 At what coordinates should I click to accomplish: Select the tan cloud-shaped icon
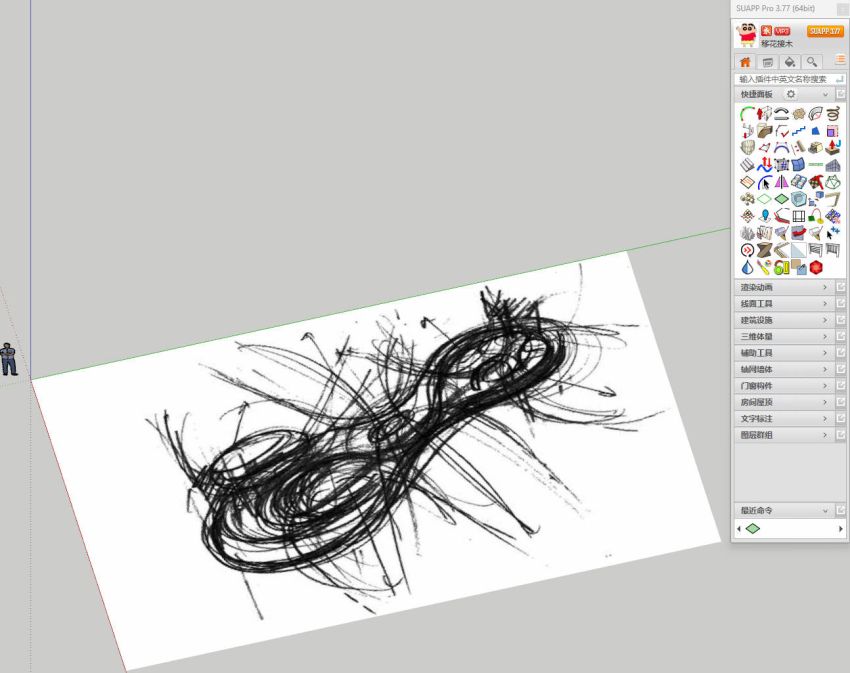[799, 114]
